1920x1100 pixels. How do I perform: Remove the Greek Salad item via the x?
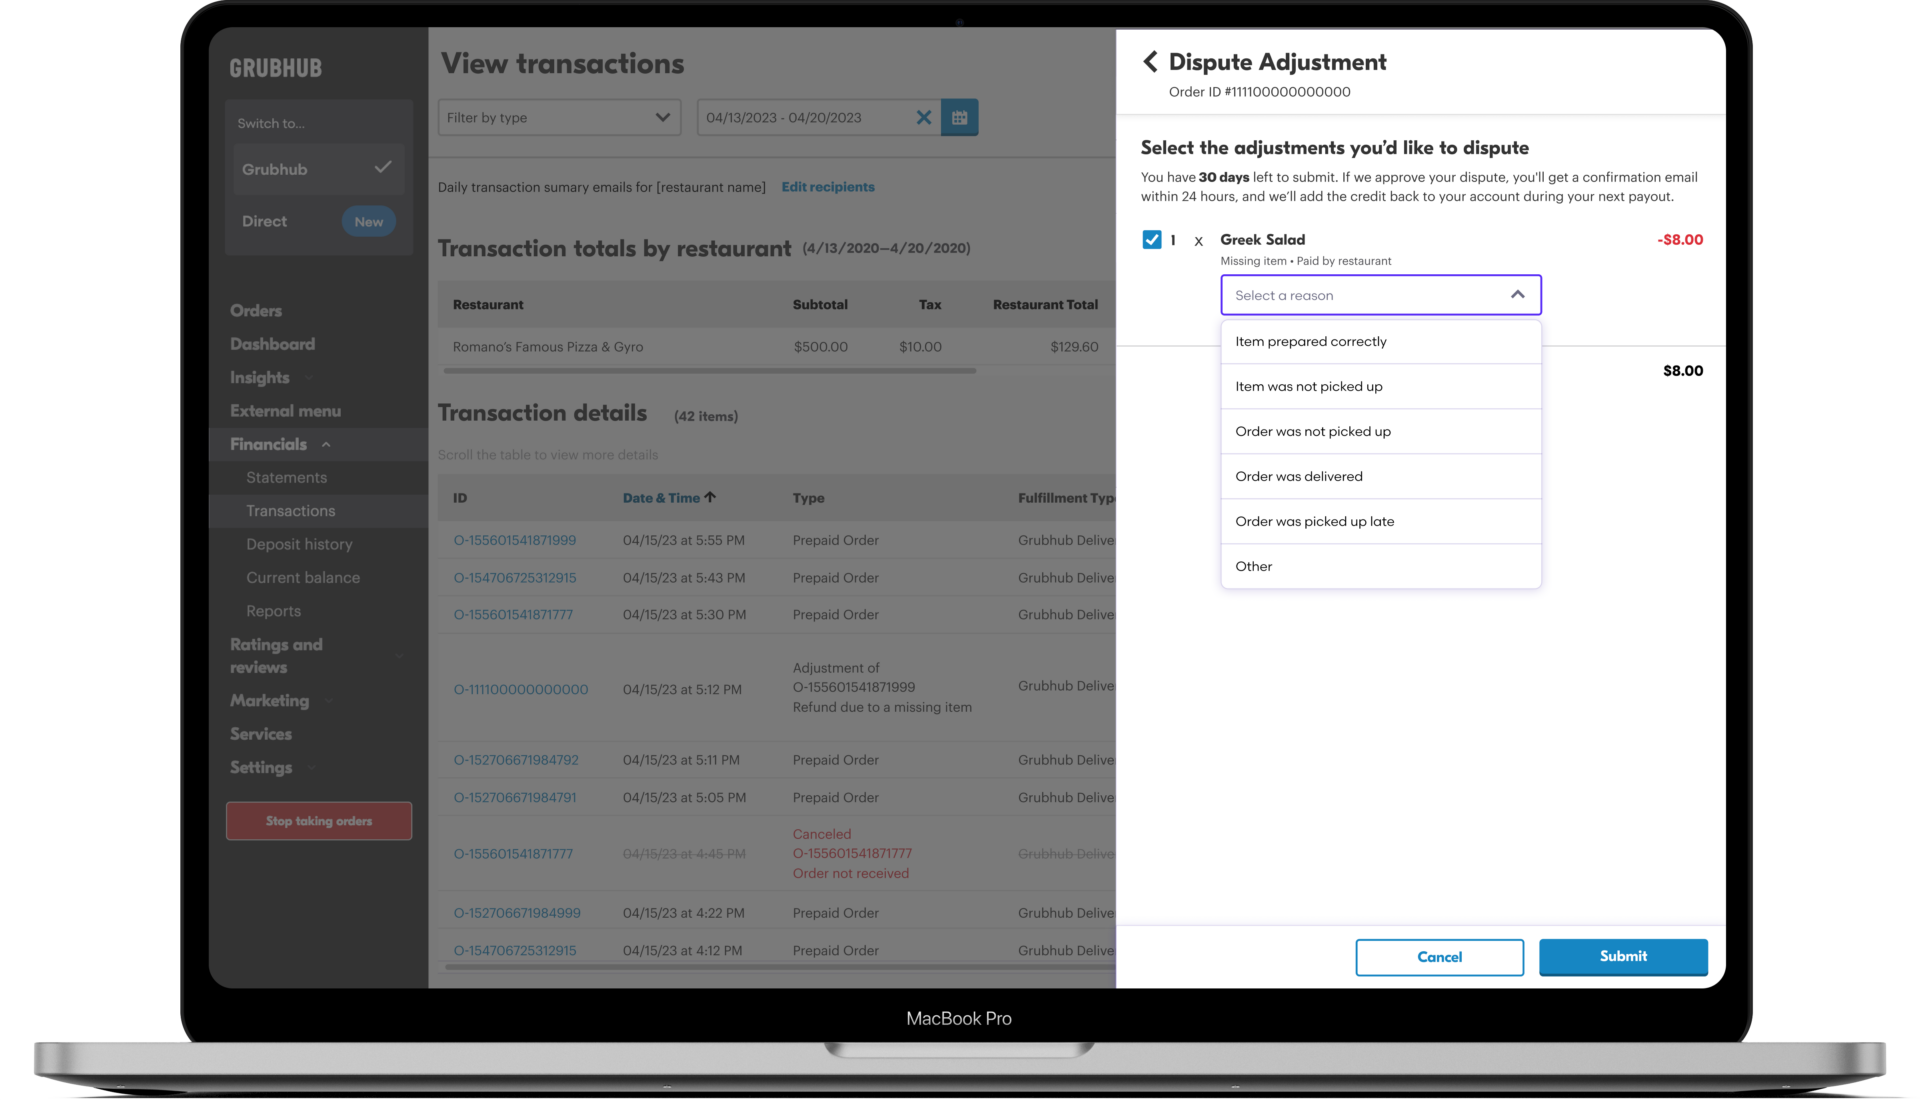pyautogui.click(x=1198, y=240)
